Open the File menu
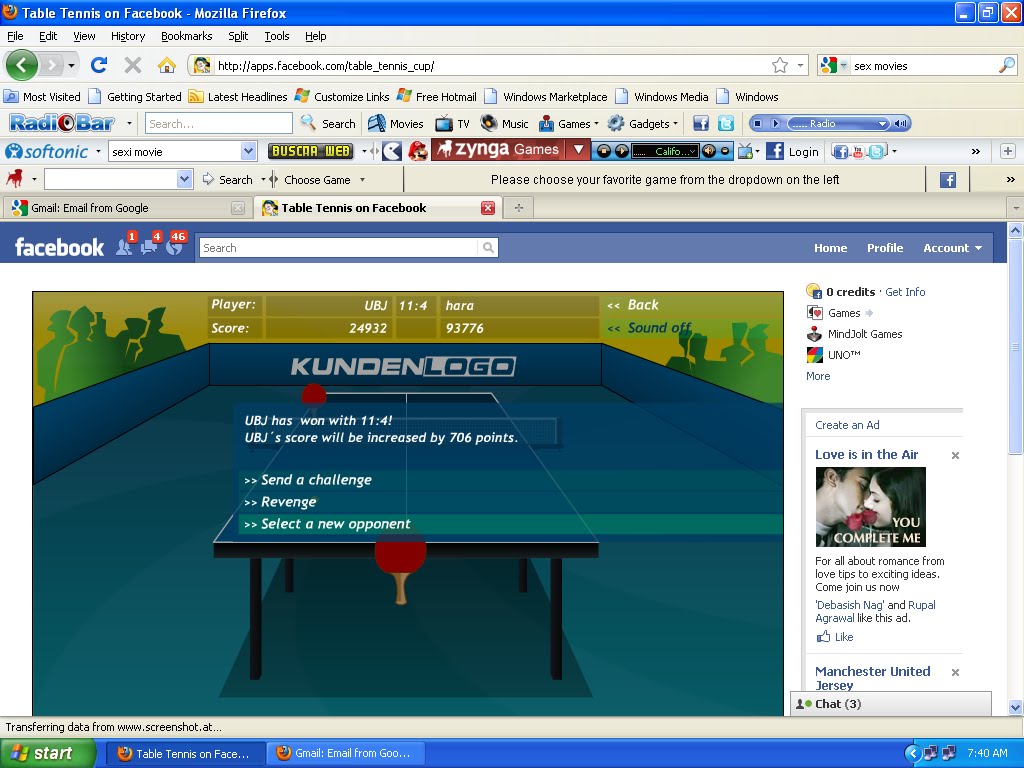 click(x=15, y=36)
